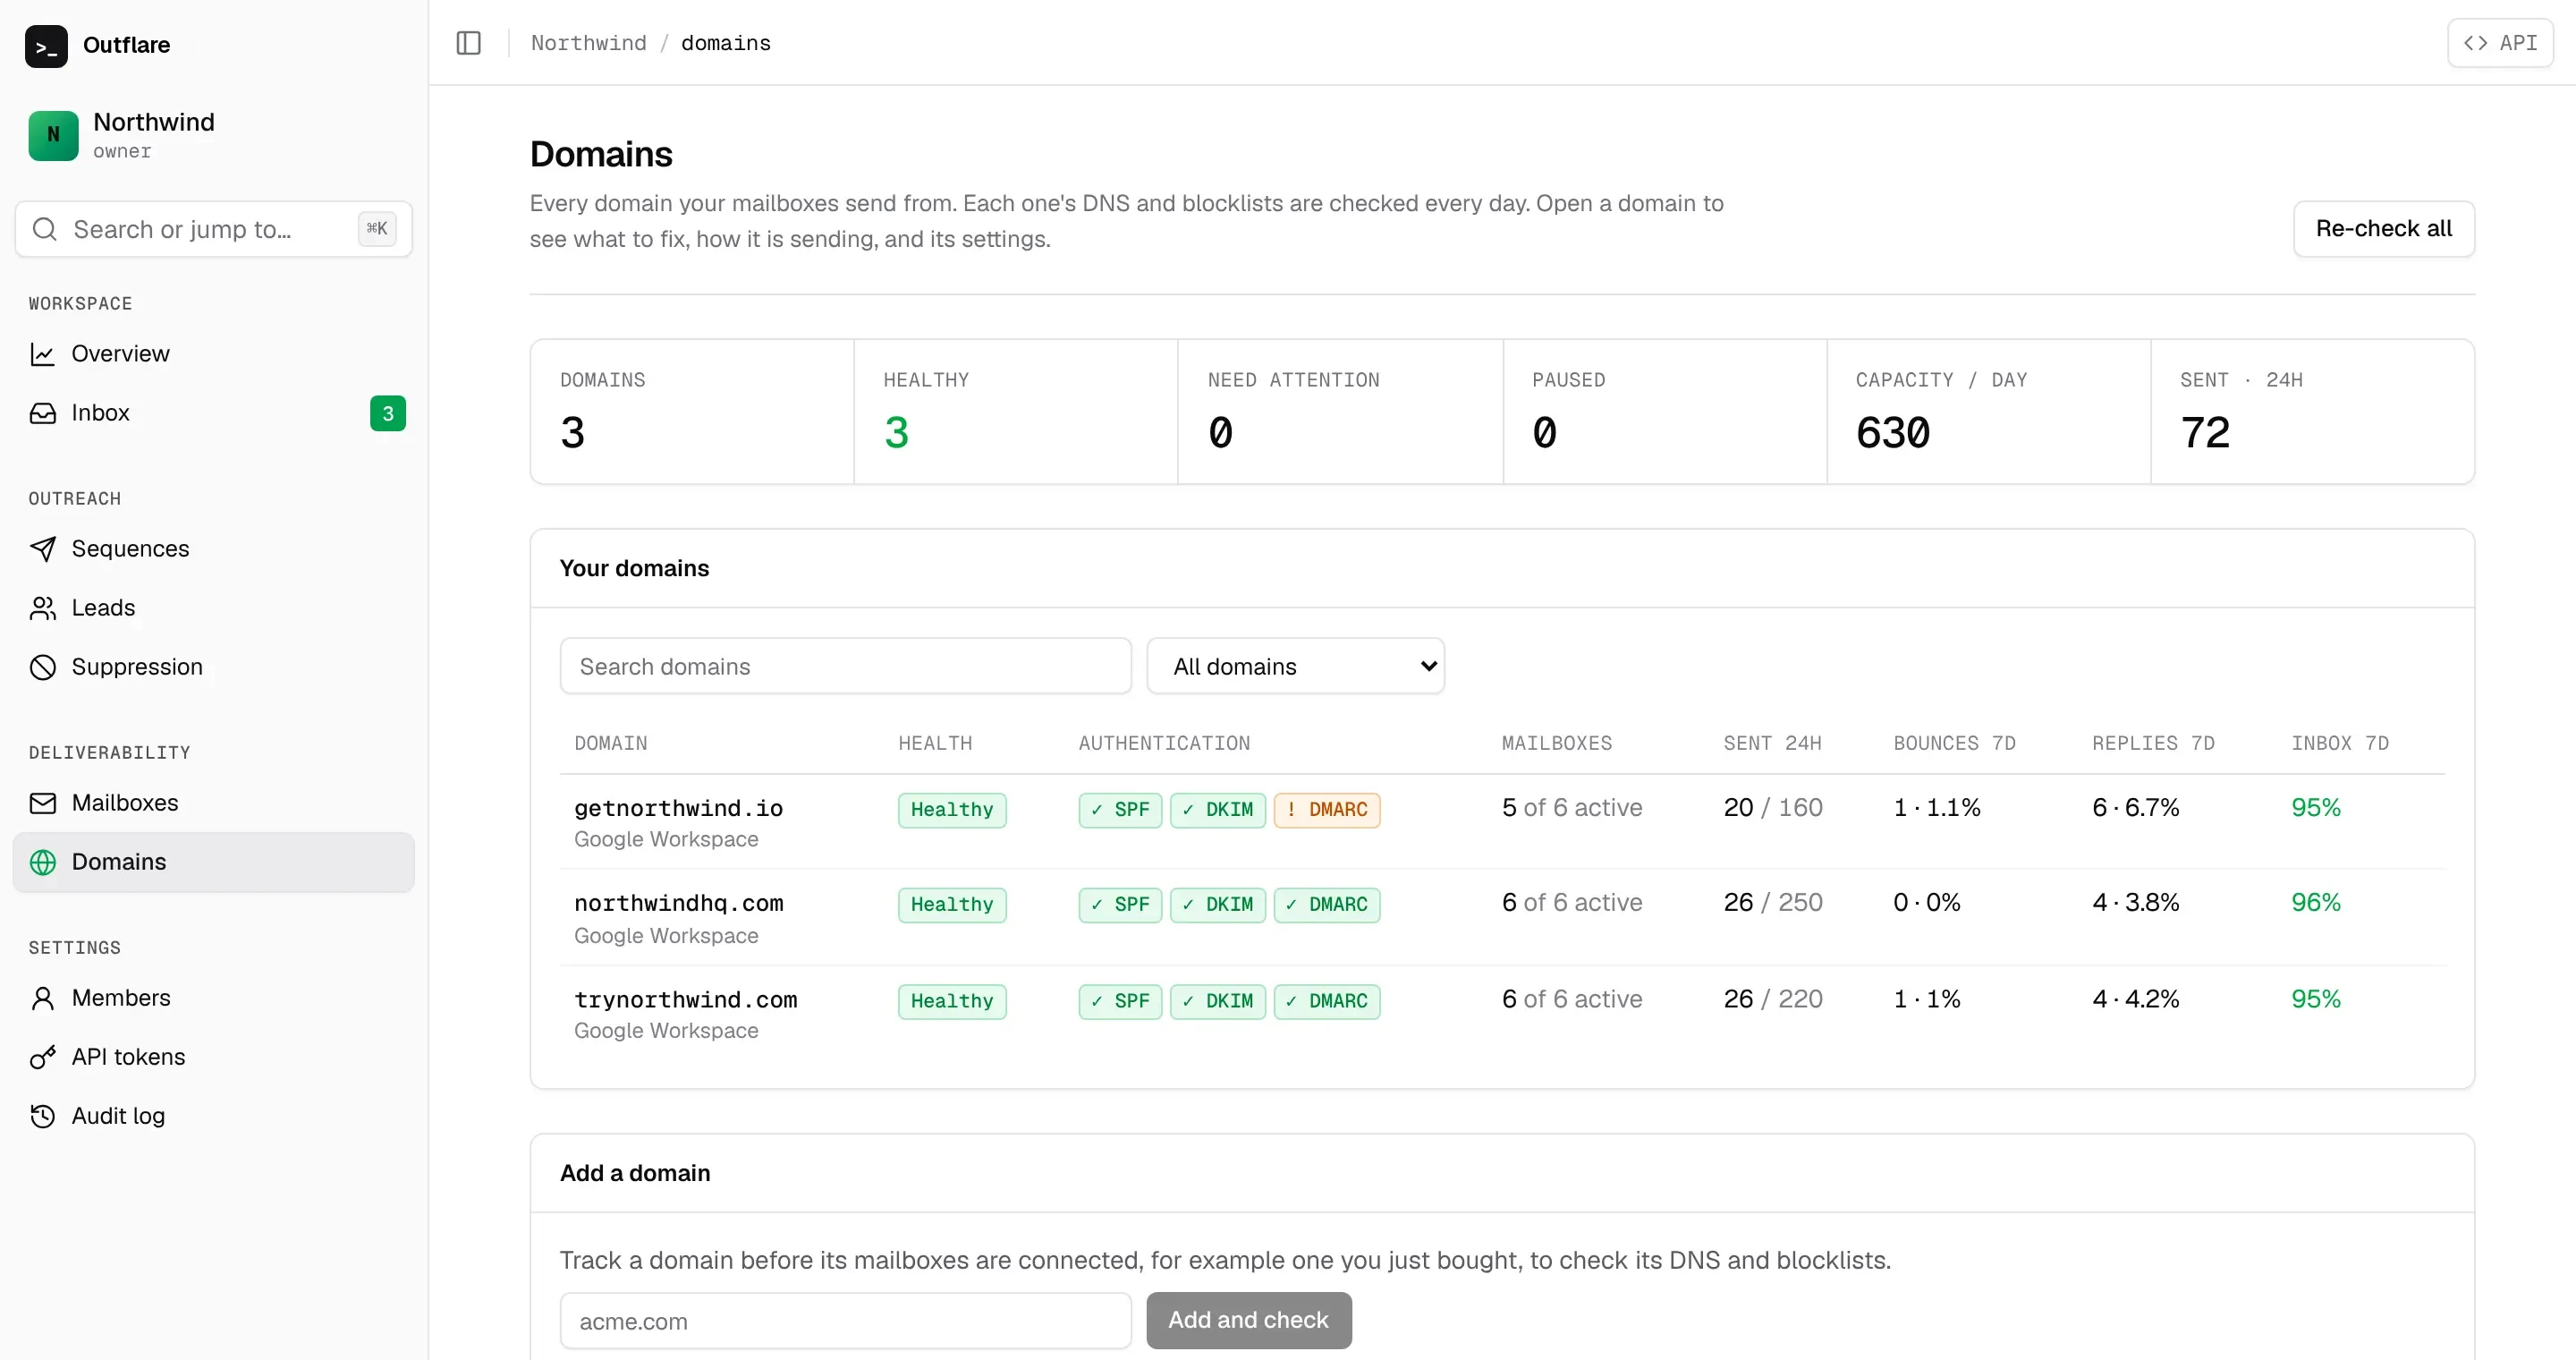This screenshot has width=2576, height=1360.
Task: Focus the Search or jump to field
Action: pyautogui.click(x=213, y=229)
